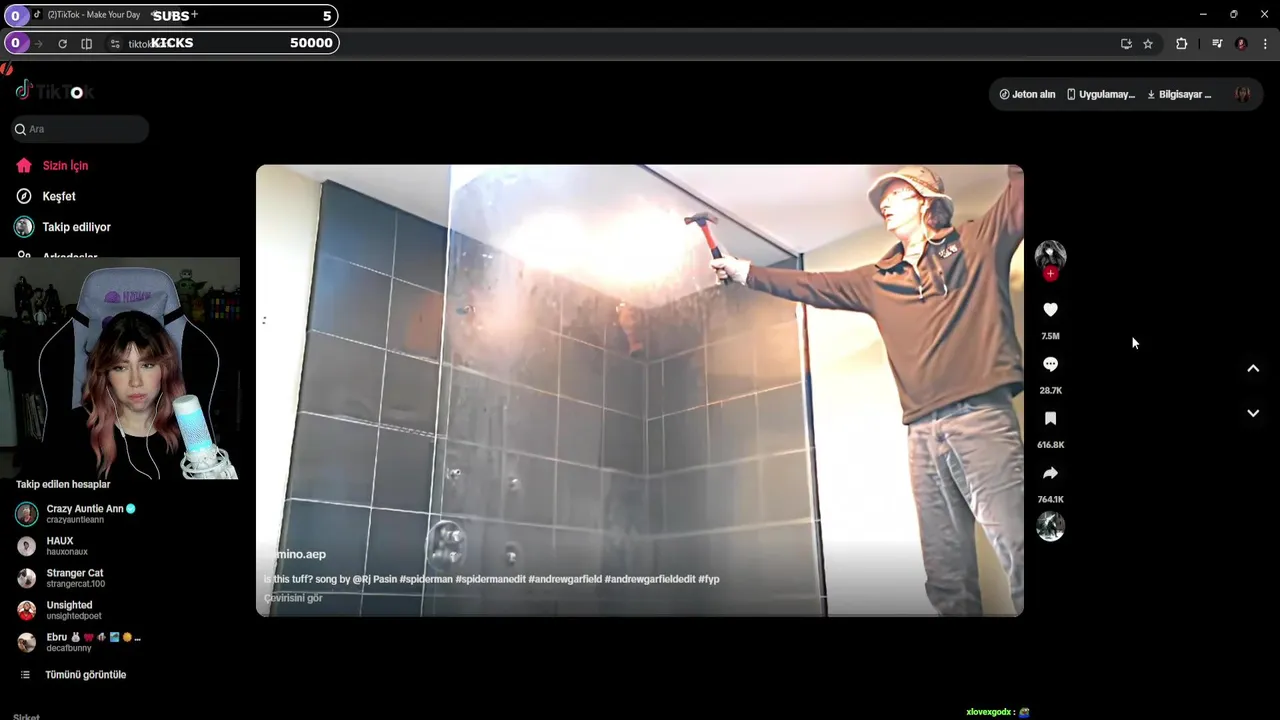Open the mino.aep creator name
1280x720 pixels.
(294, 554)
